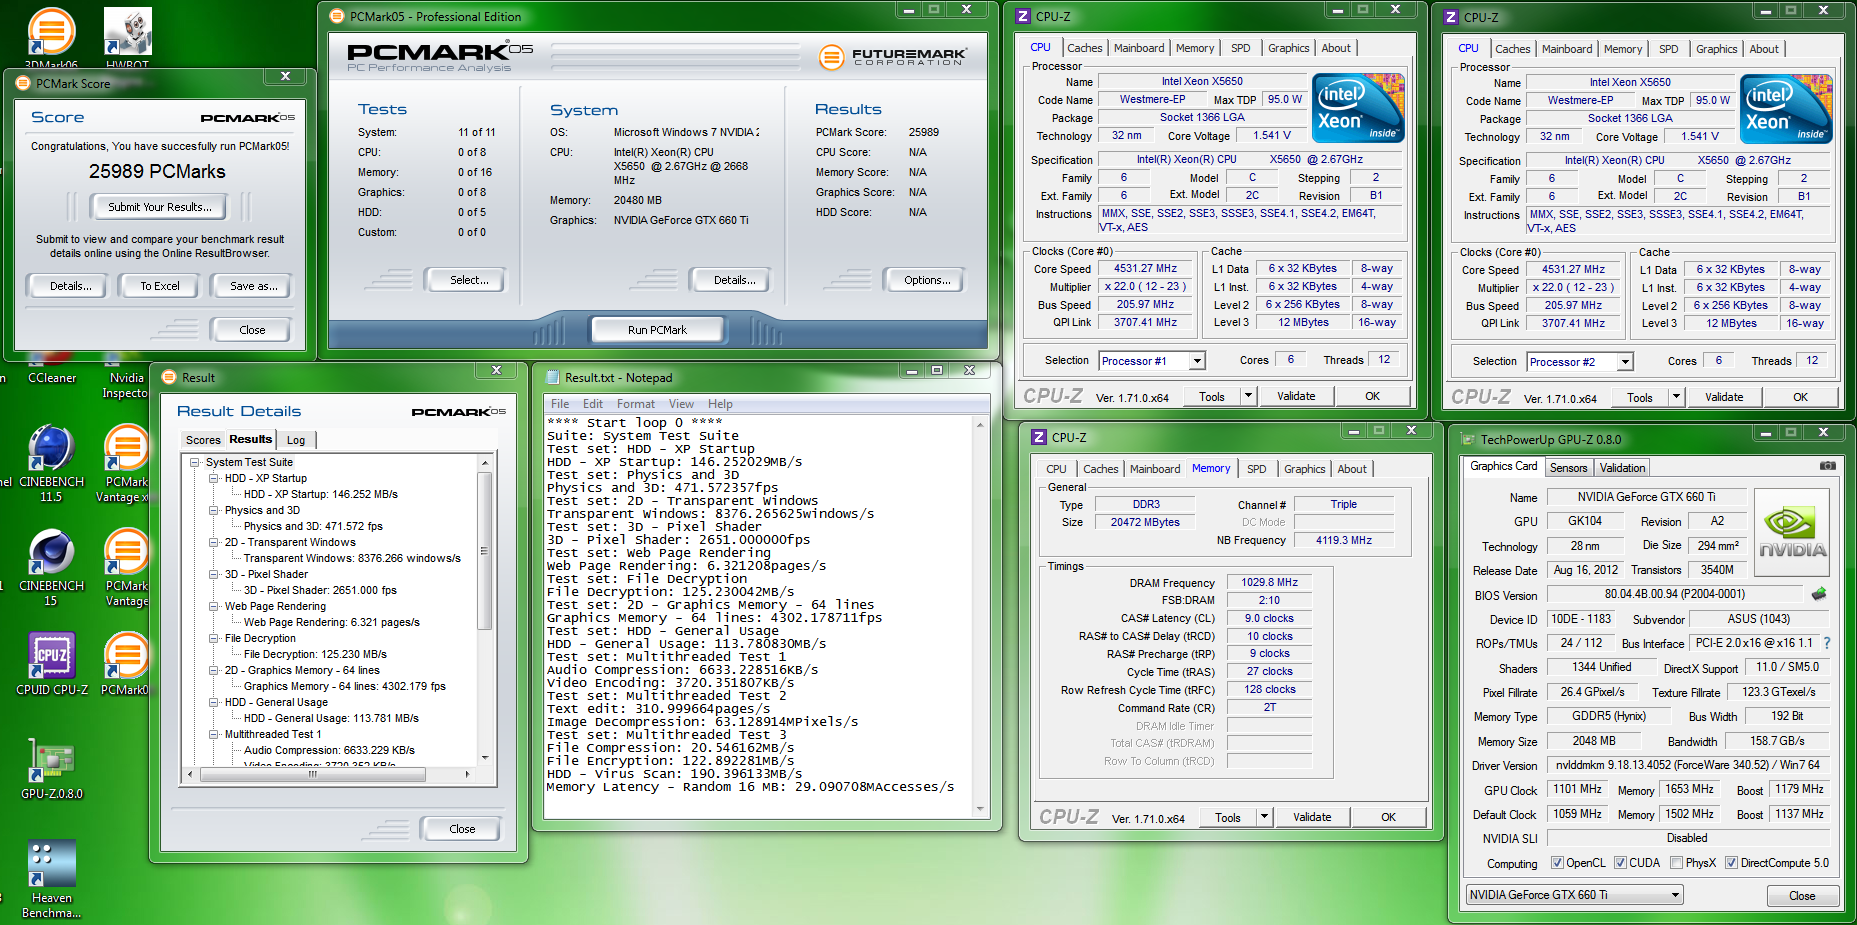Click the BIOS save icon in GPU-Z
The image size is (1857, 925).
pos(1819,594)
